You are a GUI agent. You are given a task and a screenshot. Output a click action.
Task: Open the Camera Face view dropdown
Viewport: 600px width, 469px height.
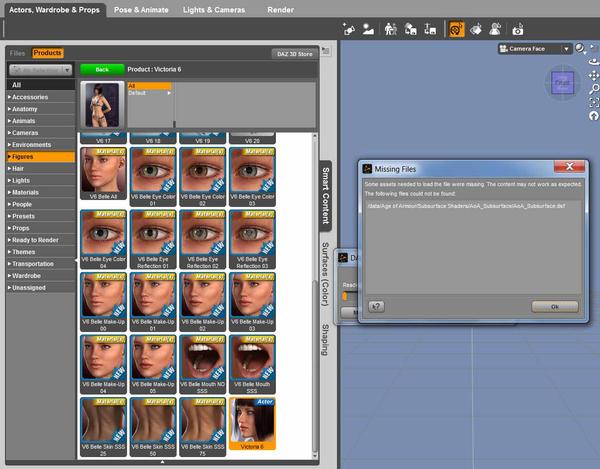coord(535,49)
